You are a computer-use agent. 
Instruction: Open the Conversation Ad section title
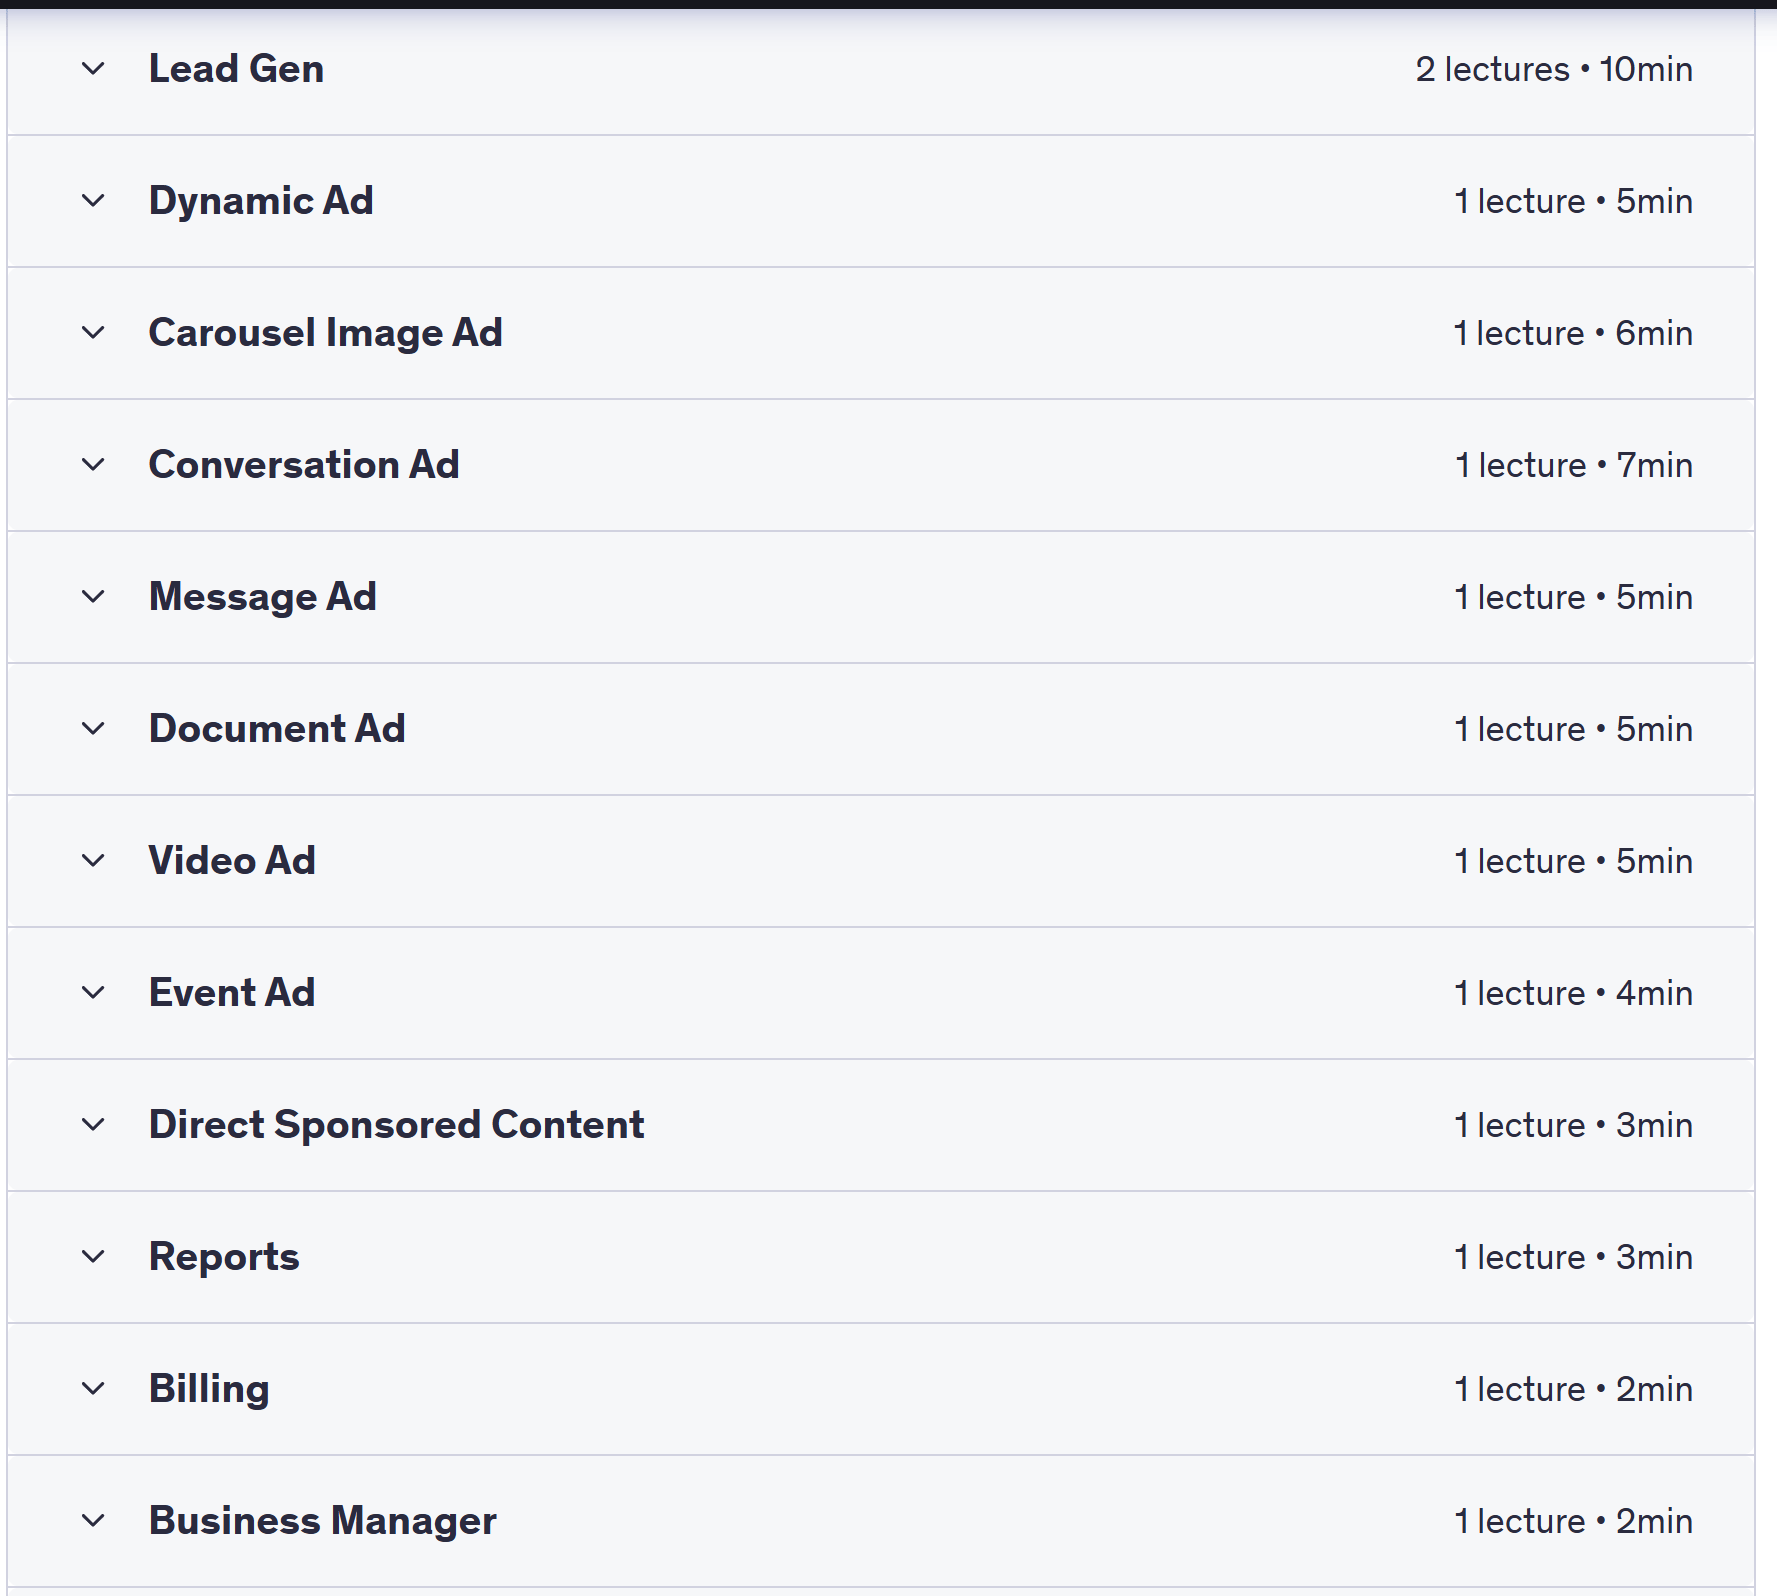click(x=304, y=465)
